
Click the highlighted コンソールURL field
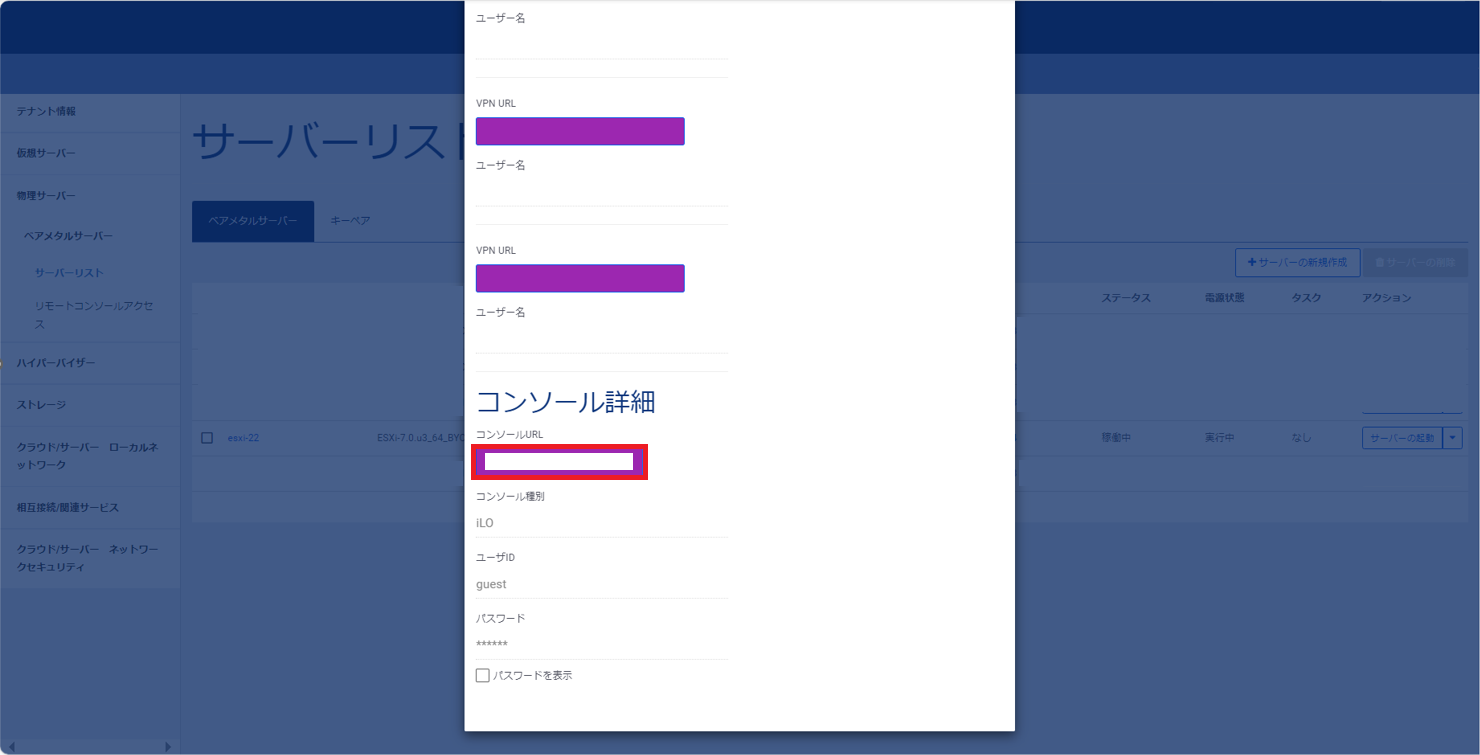(559, 462)
